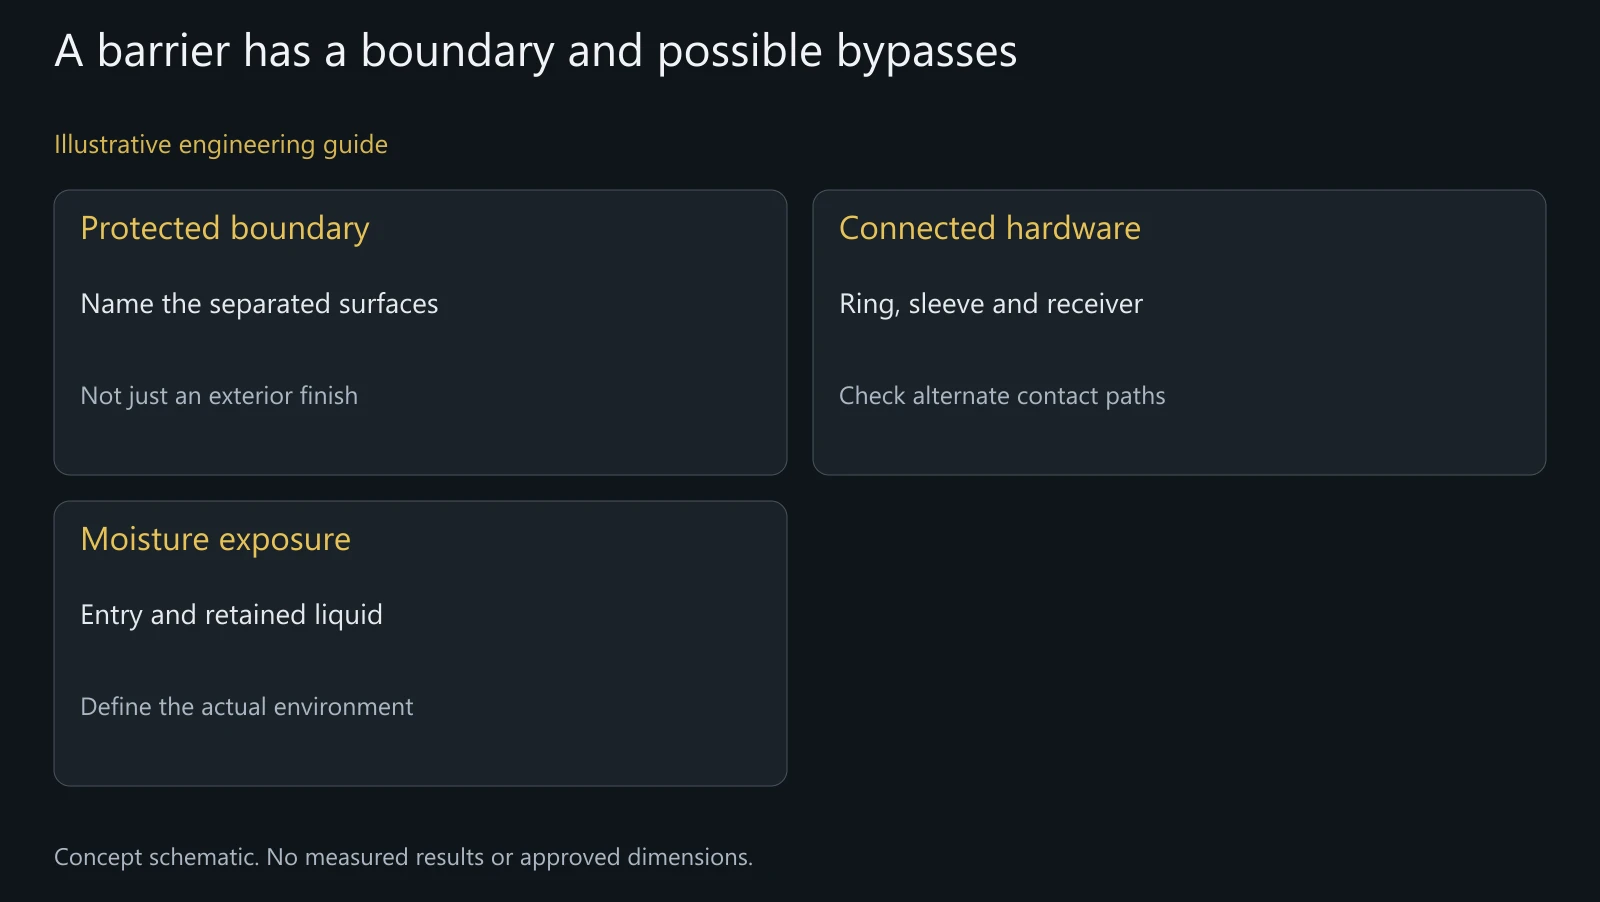Click 'Entry and retained liquid' text
This screenshot has height=902, width=1600.
(231, 615)
